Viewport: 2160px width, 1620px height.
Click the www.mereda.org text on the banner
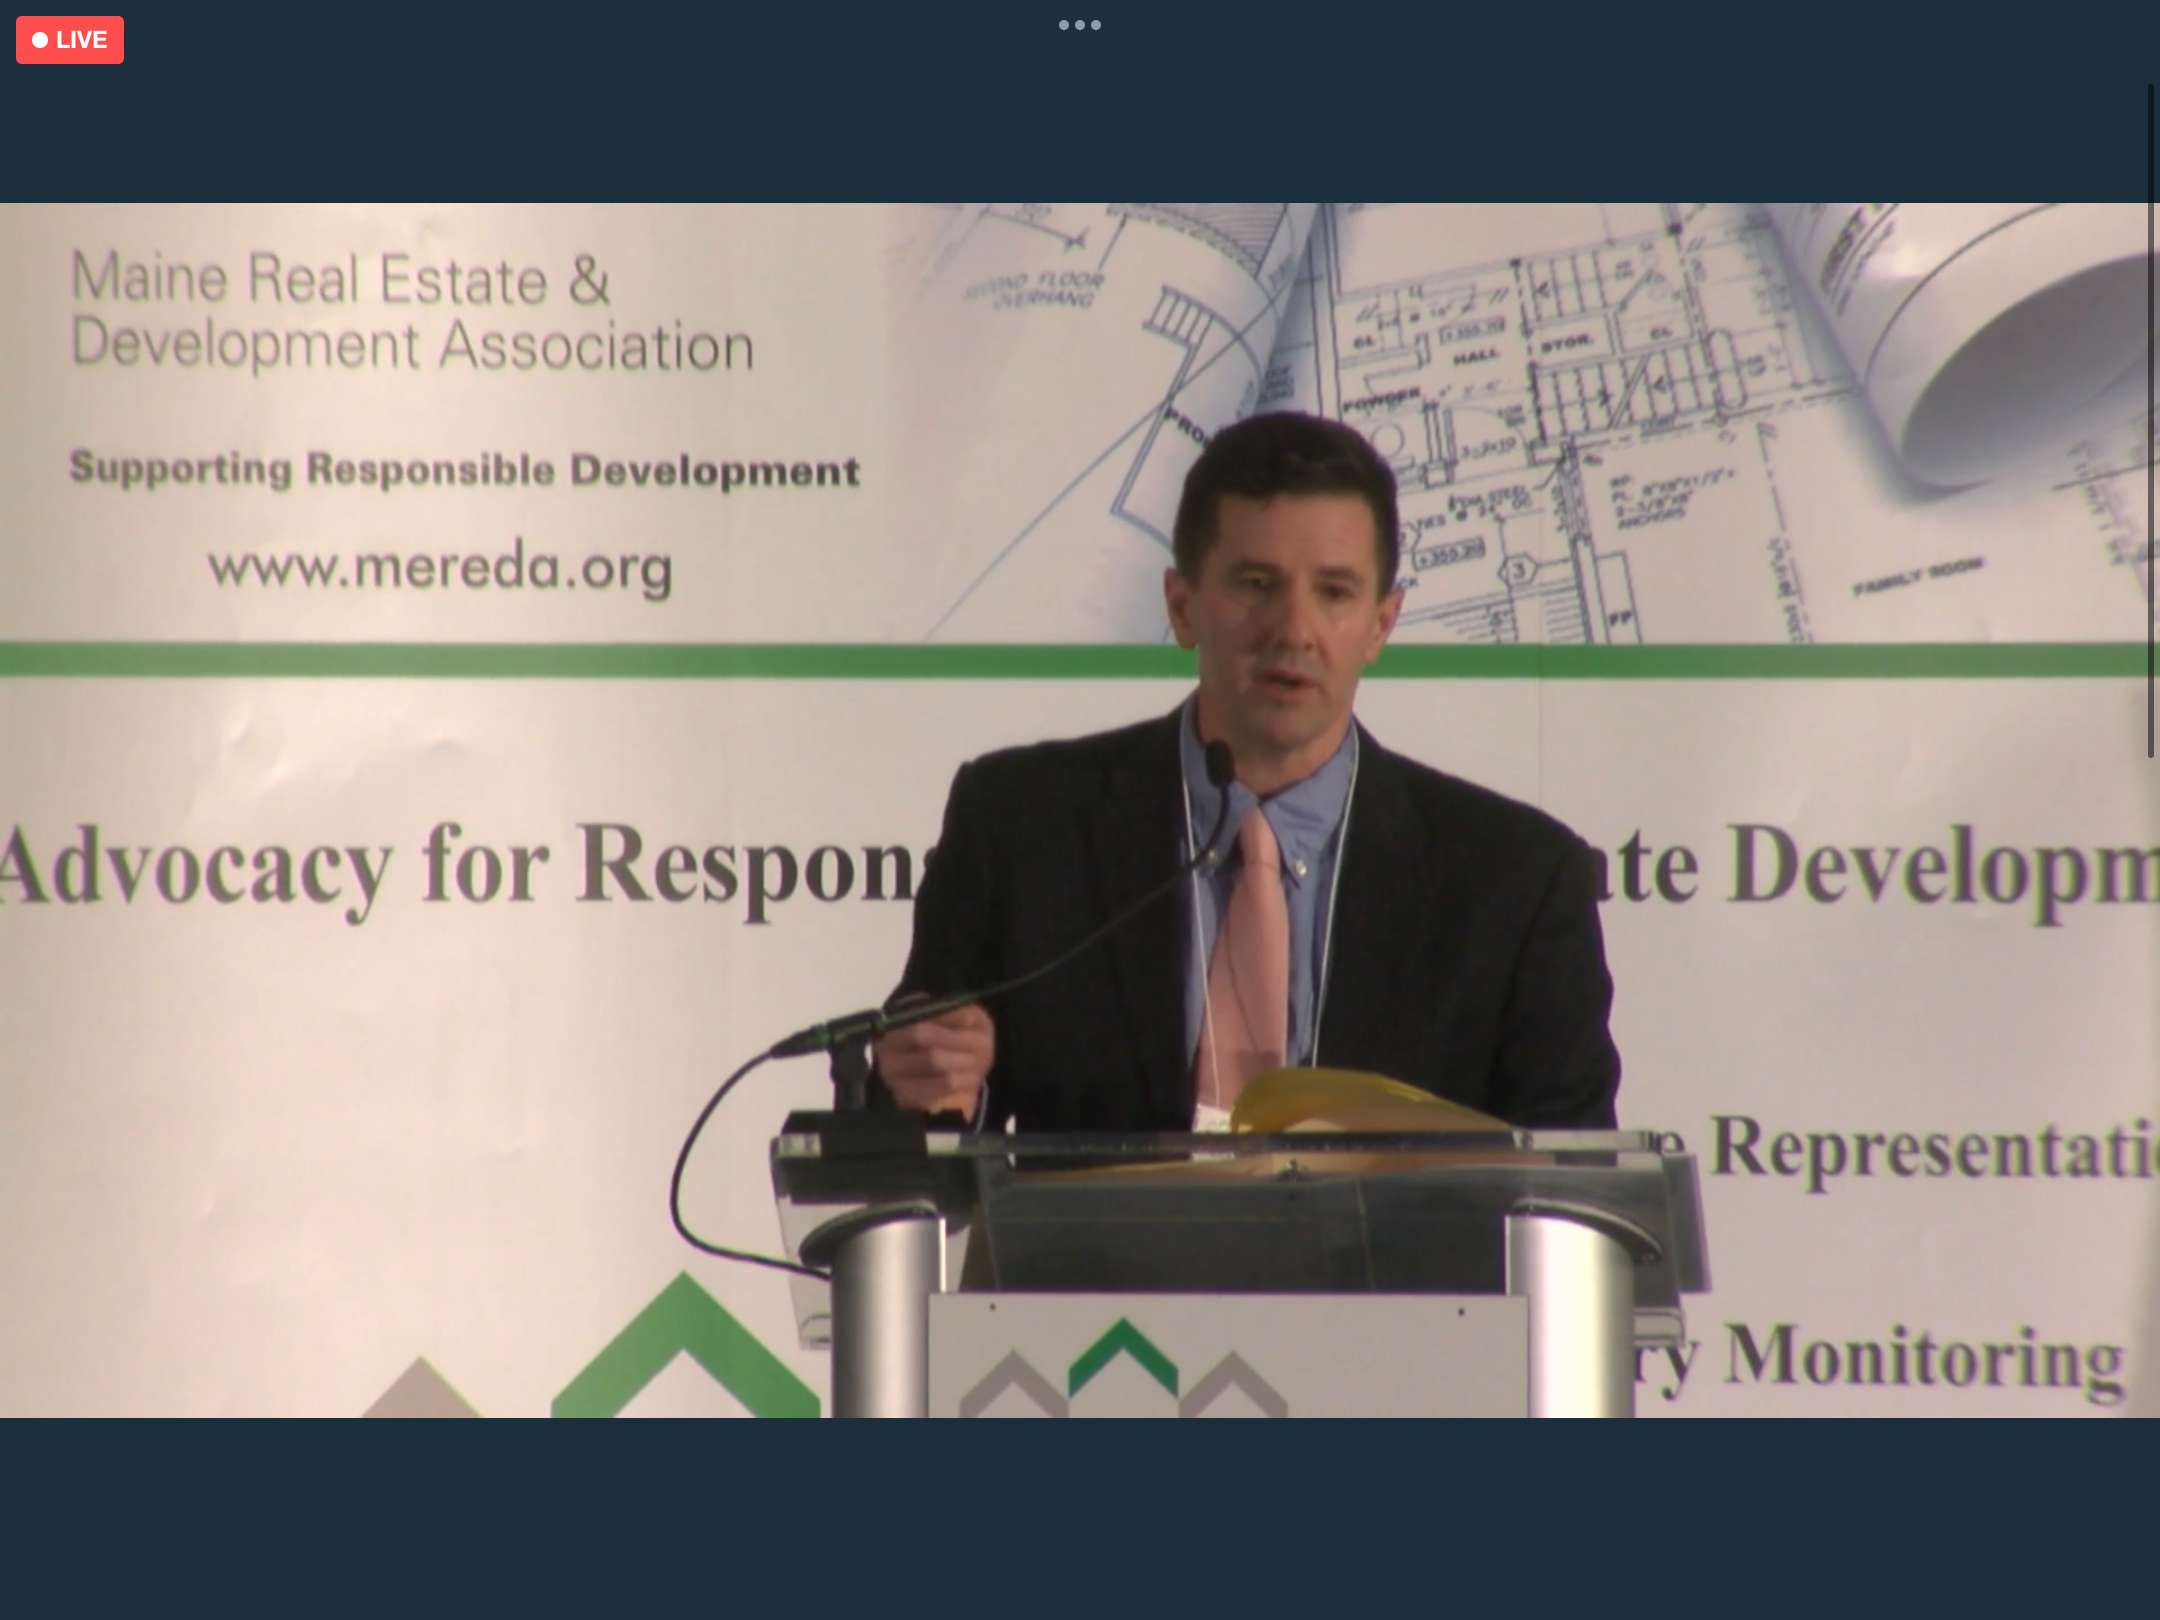pos(440,570)
